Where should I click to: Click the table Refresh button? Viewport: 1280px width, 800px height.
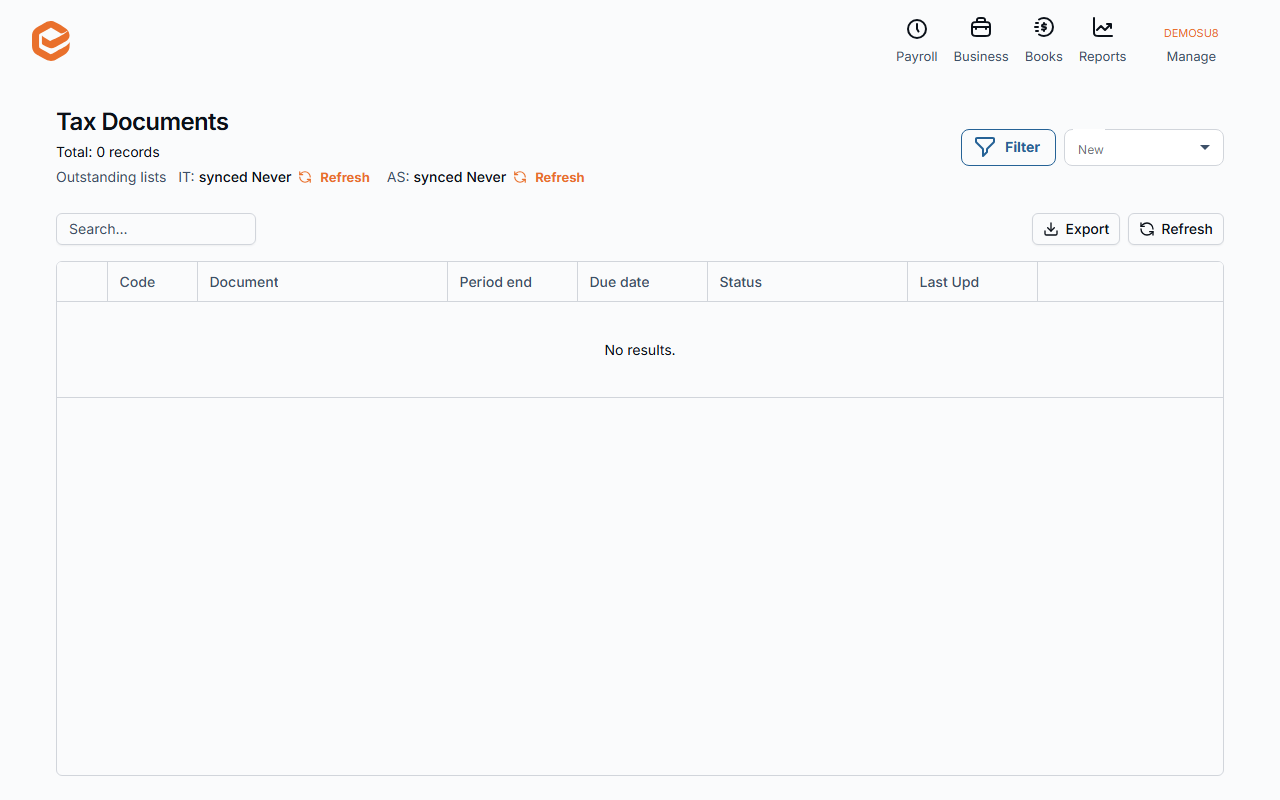pyautogui.click(x=1176, y=229)
